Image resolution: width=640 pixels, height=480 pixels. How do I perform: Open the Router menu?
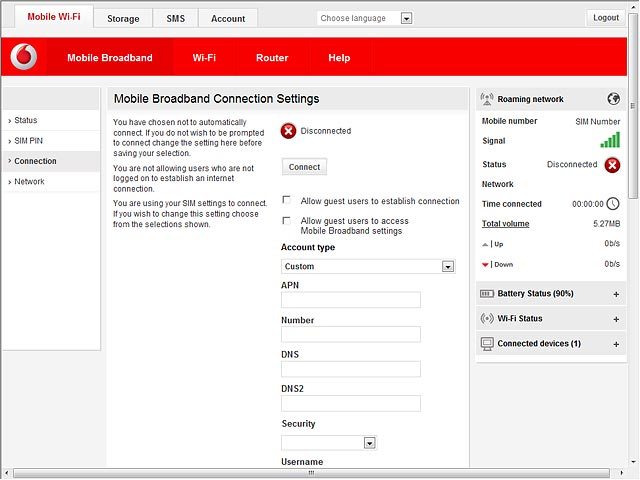272,58
